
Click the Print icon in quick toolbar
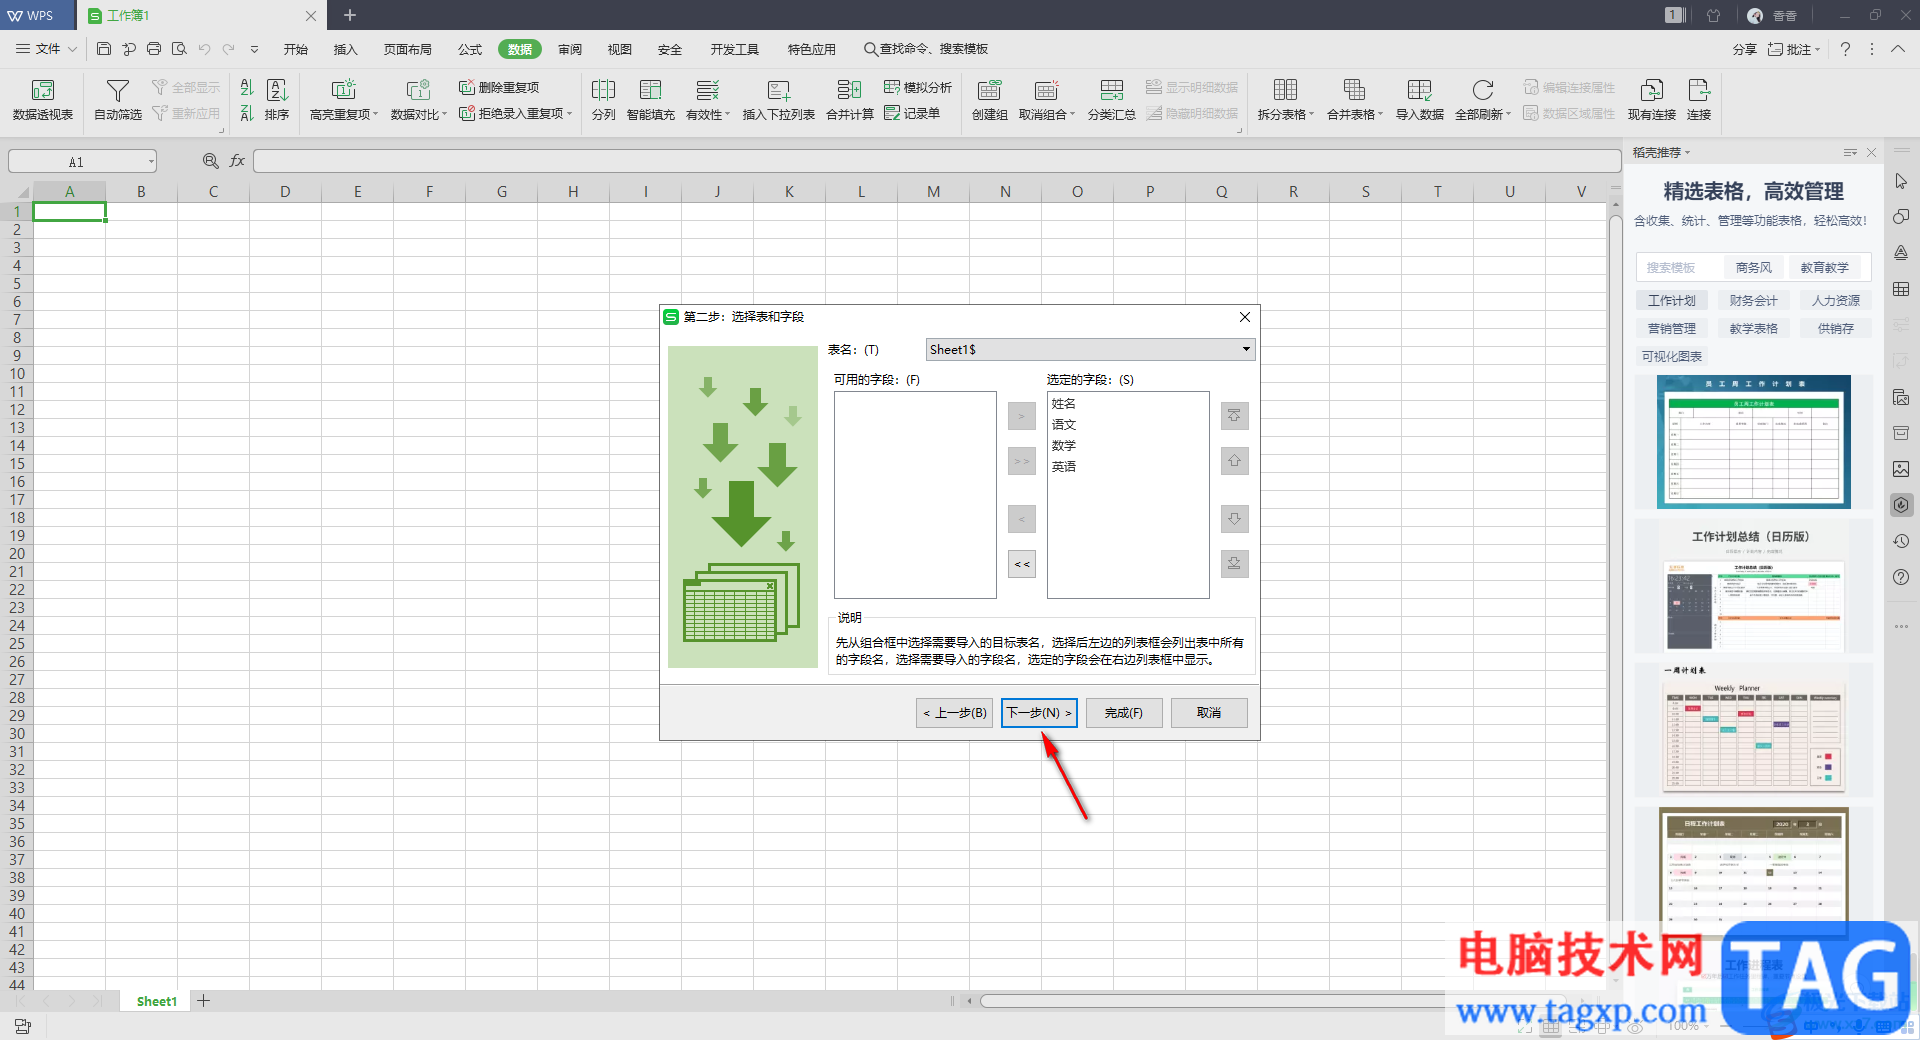point(154,49)
